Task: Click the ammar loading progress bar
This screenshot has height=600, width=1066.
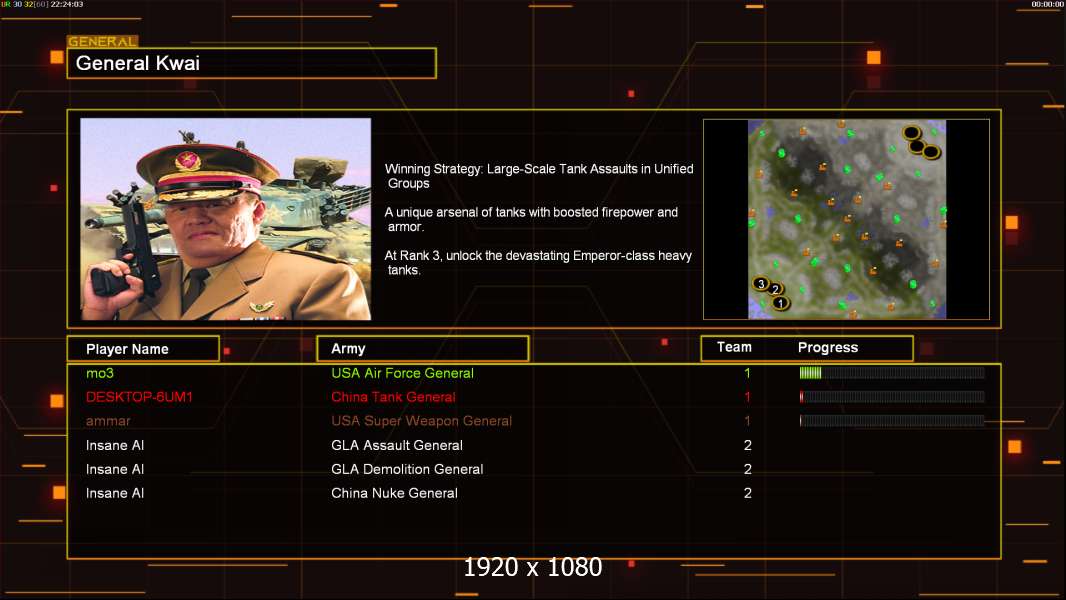Action: (x=892, y=421)
